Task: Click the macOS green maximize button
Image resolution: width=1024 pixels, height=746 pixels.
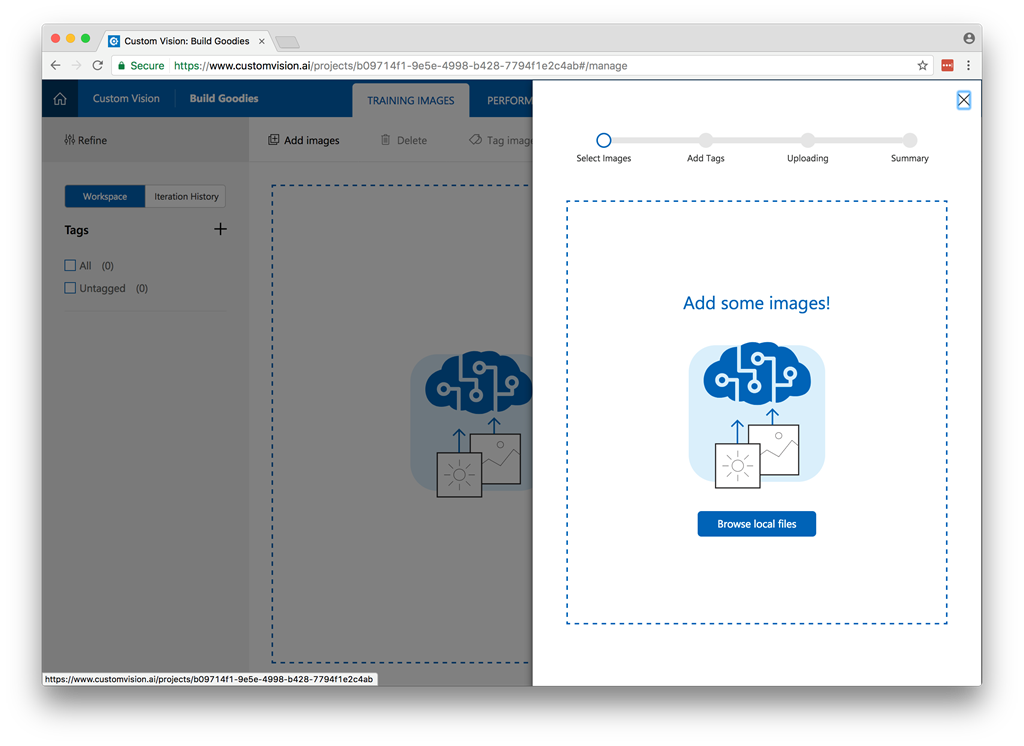Action: pos(86,39)
